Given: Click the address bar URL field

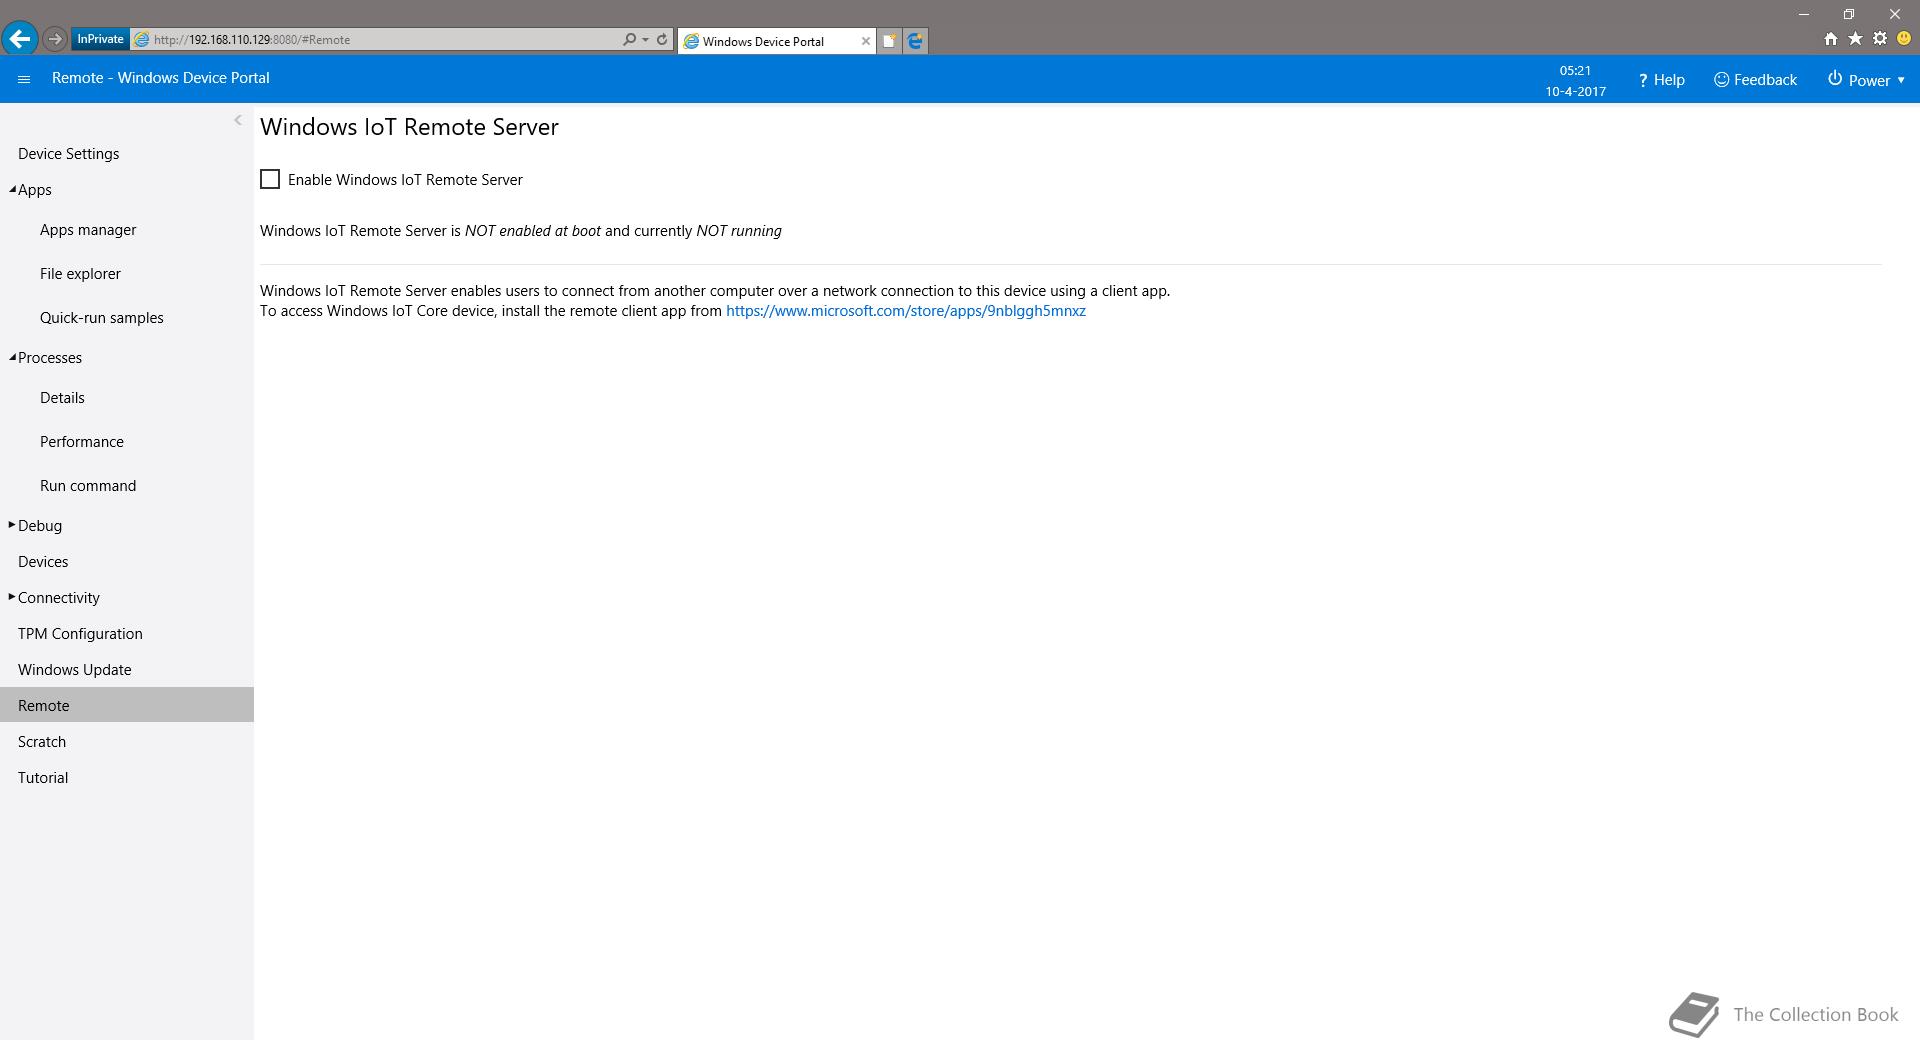Looking at the screenshot, I should tap(380, 40).
